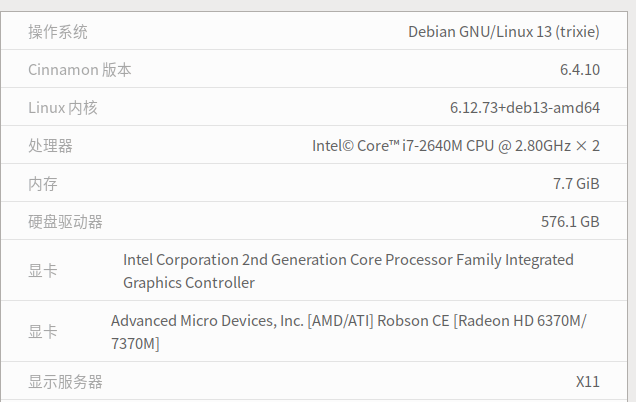Click the 硬盘驱动器 label
The height and width of the screenshot is (402, 636).
(65, 222)
